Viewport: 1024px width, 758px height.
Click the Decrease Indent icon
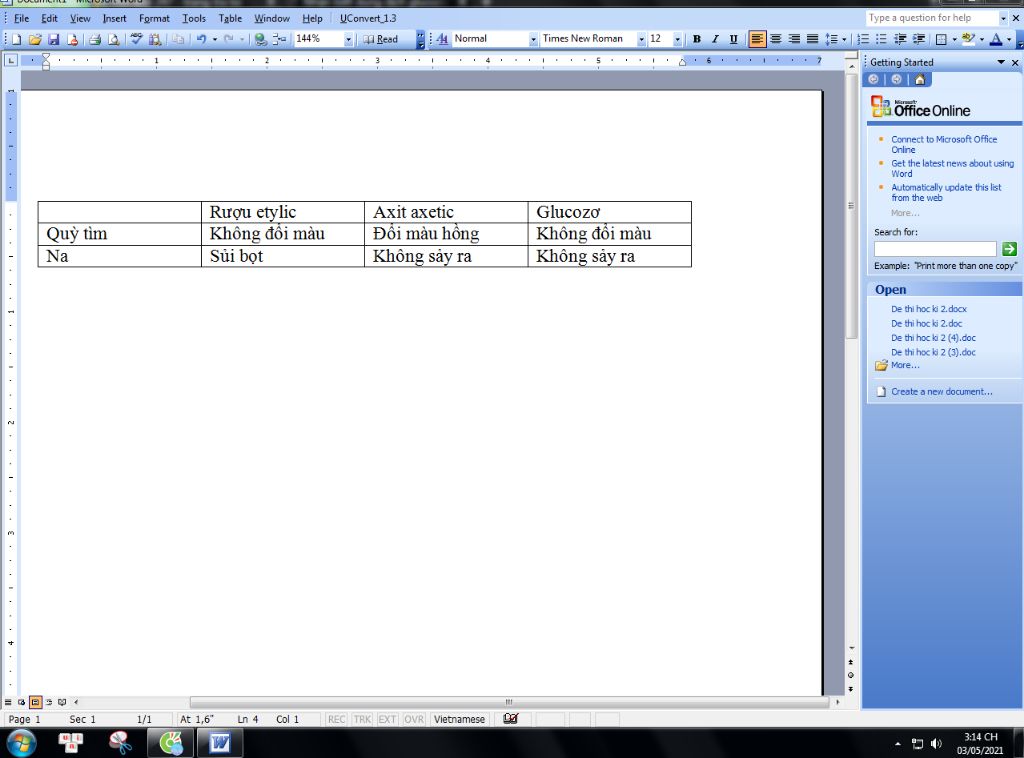point(900,39)
